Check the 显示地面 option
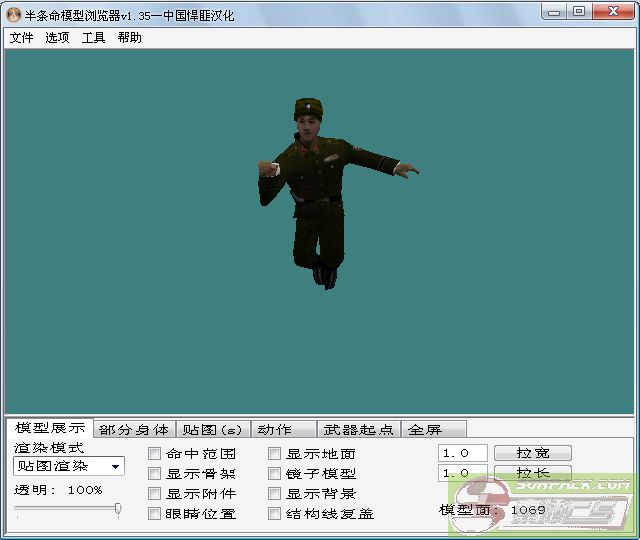The image size is (640, 540). (x=275, y=454)
